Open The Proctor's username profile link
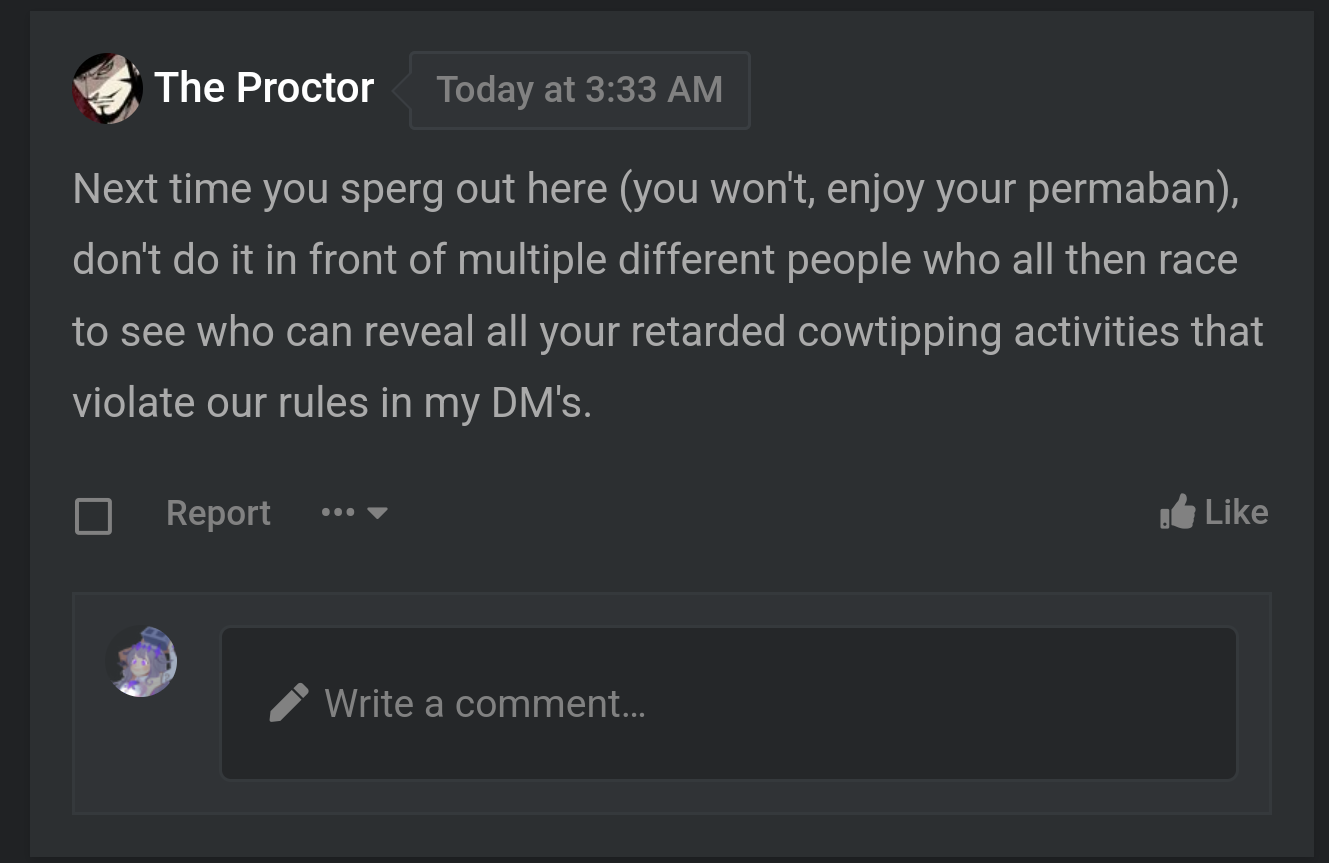 [264, 88]
